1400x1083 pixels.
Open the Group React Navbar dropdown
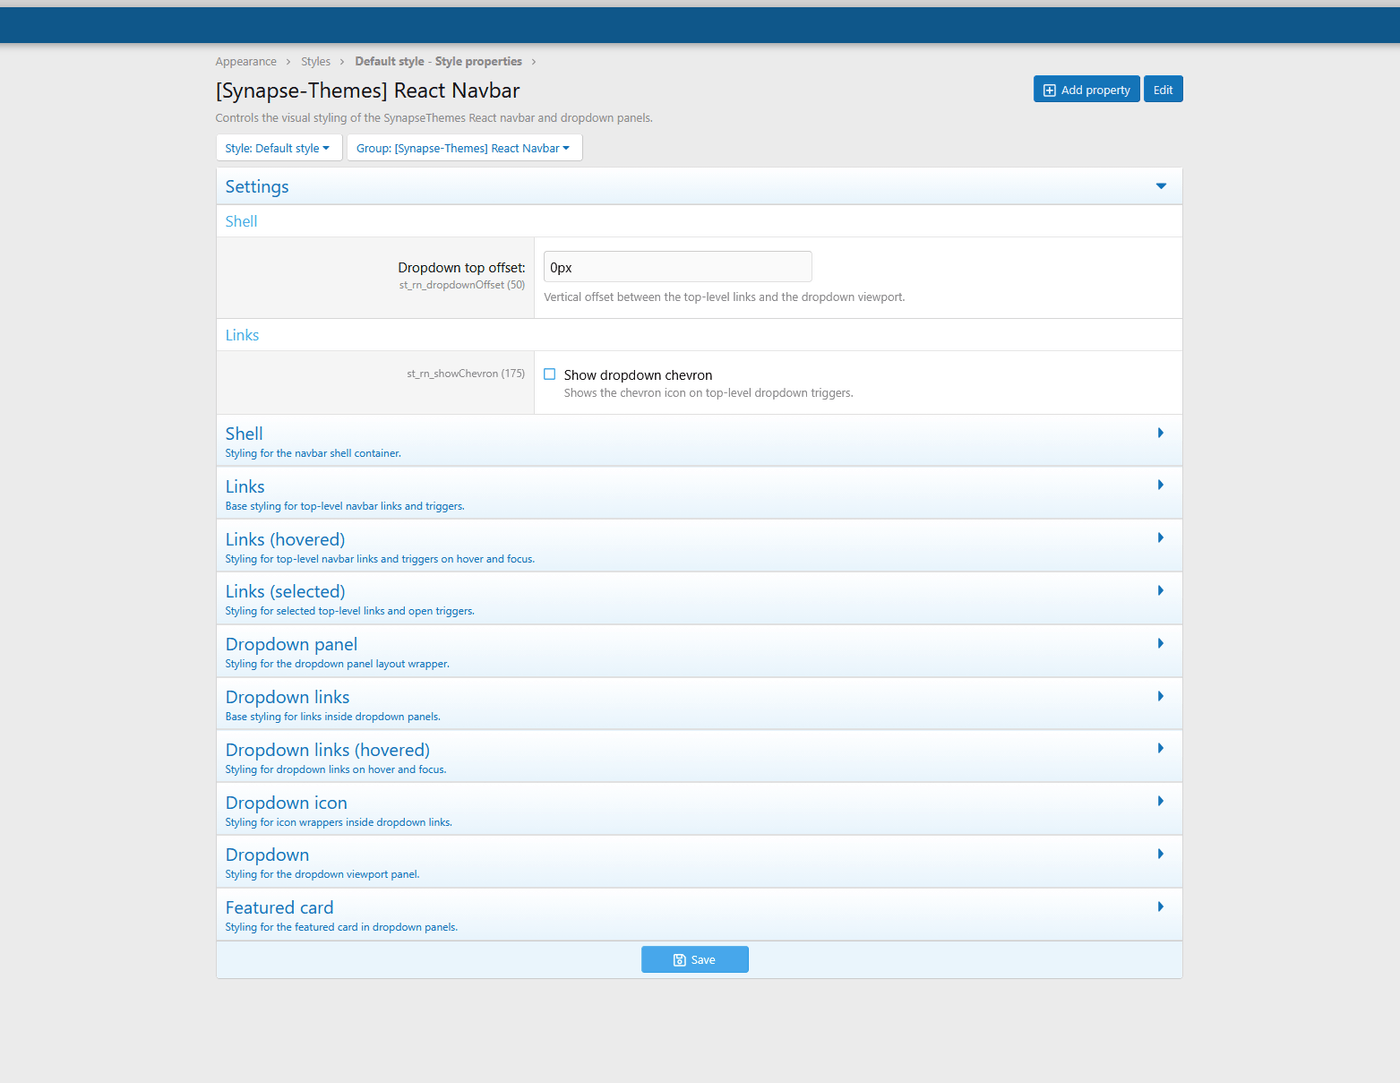click(463, 148)
